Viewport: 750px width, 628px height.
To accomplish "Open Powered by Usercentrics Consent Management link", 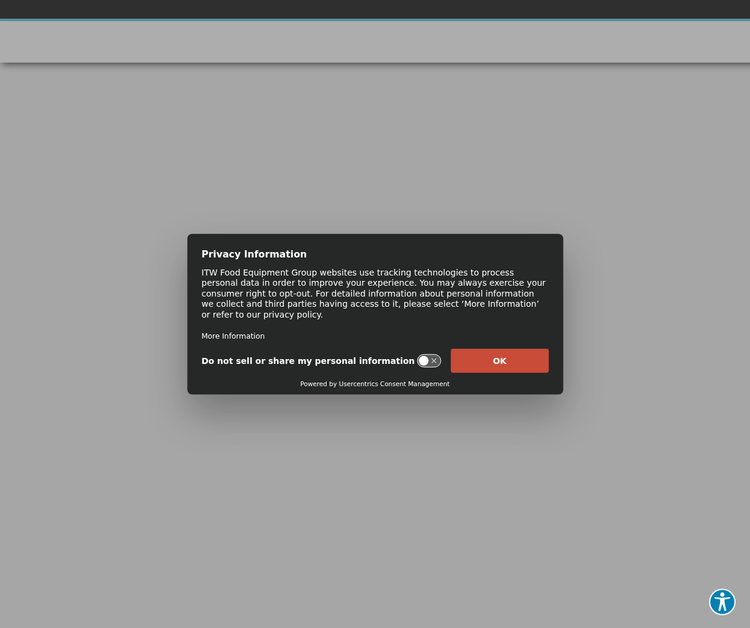I will point(375,384).
